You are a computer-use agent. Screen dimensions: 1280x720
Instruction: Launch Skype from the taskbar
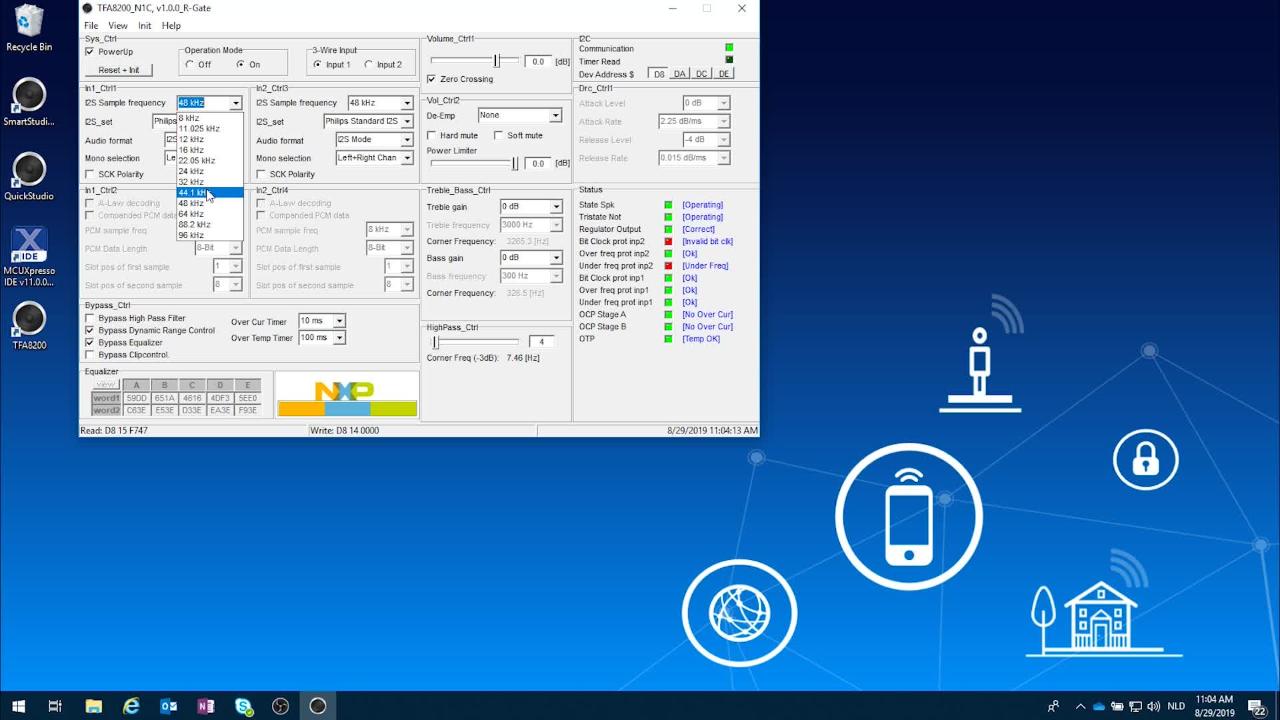coord(243,706)
